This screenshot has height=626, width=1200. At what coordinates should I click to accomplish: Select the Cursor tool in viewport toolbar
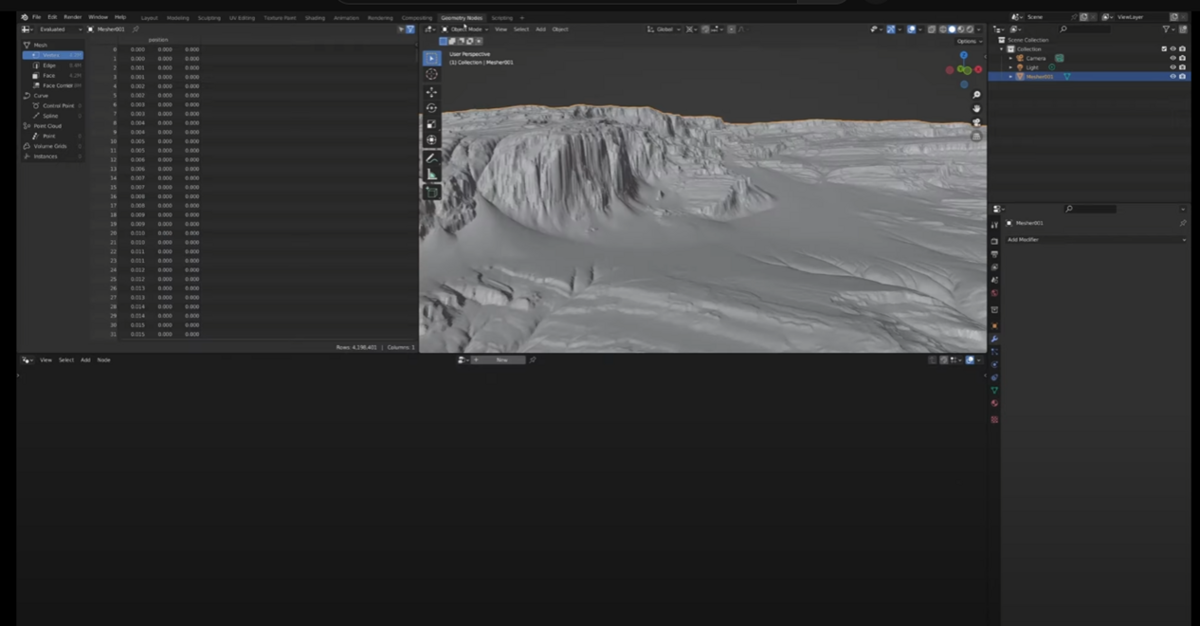click(x=432, y=74)
